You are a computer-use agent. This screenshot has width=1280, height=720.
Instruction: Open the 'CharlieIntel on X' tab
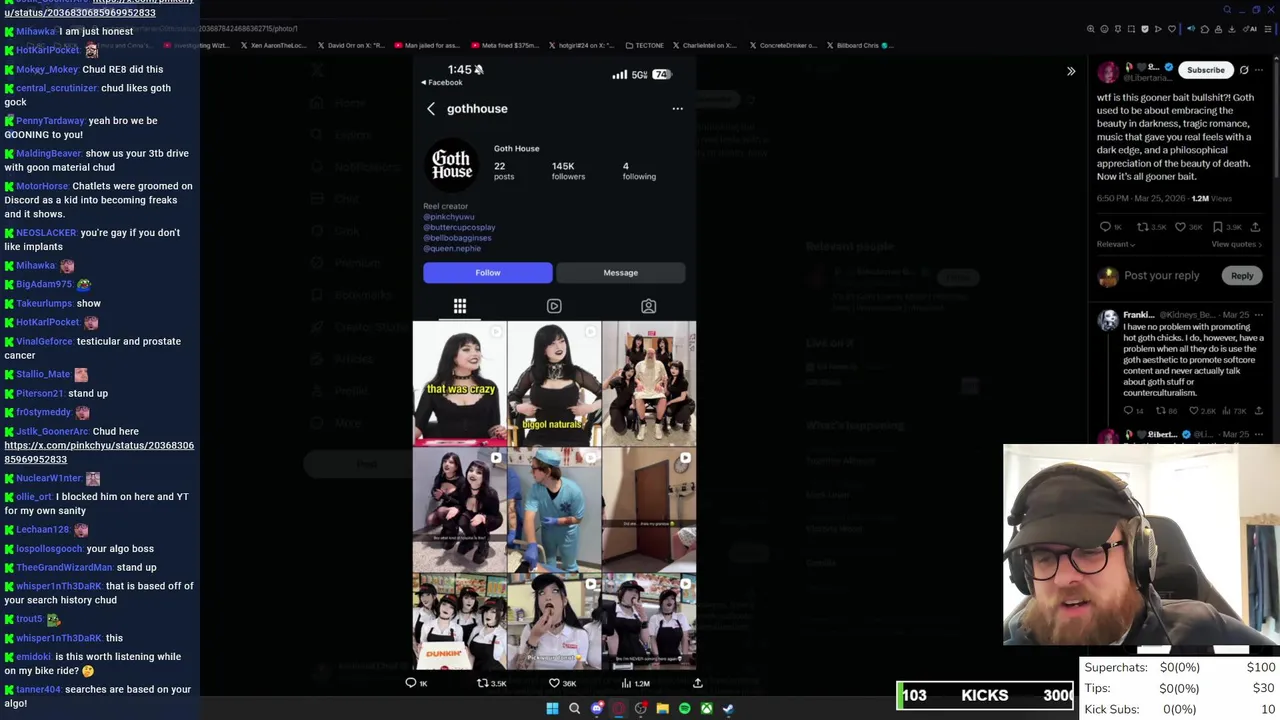[705, 45]
